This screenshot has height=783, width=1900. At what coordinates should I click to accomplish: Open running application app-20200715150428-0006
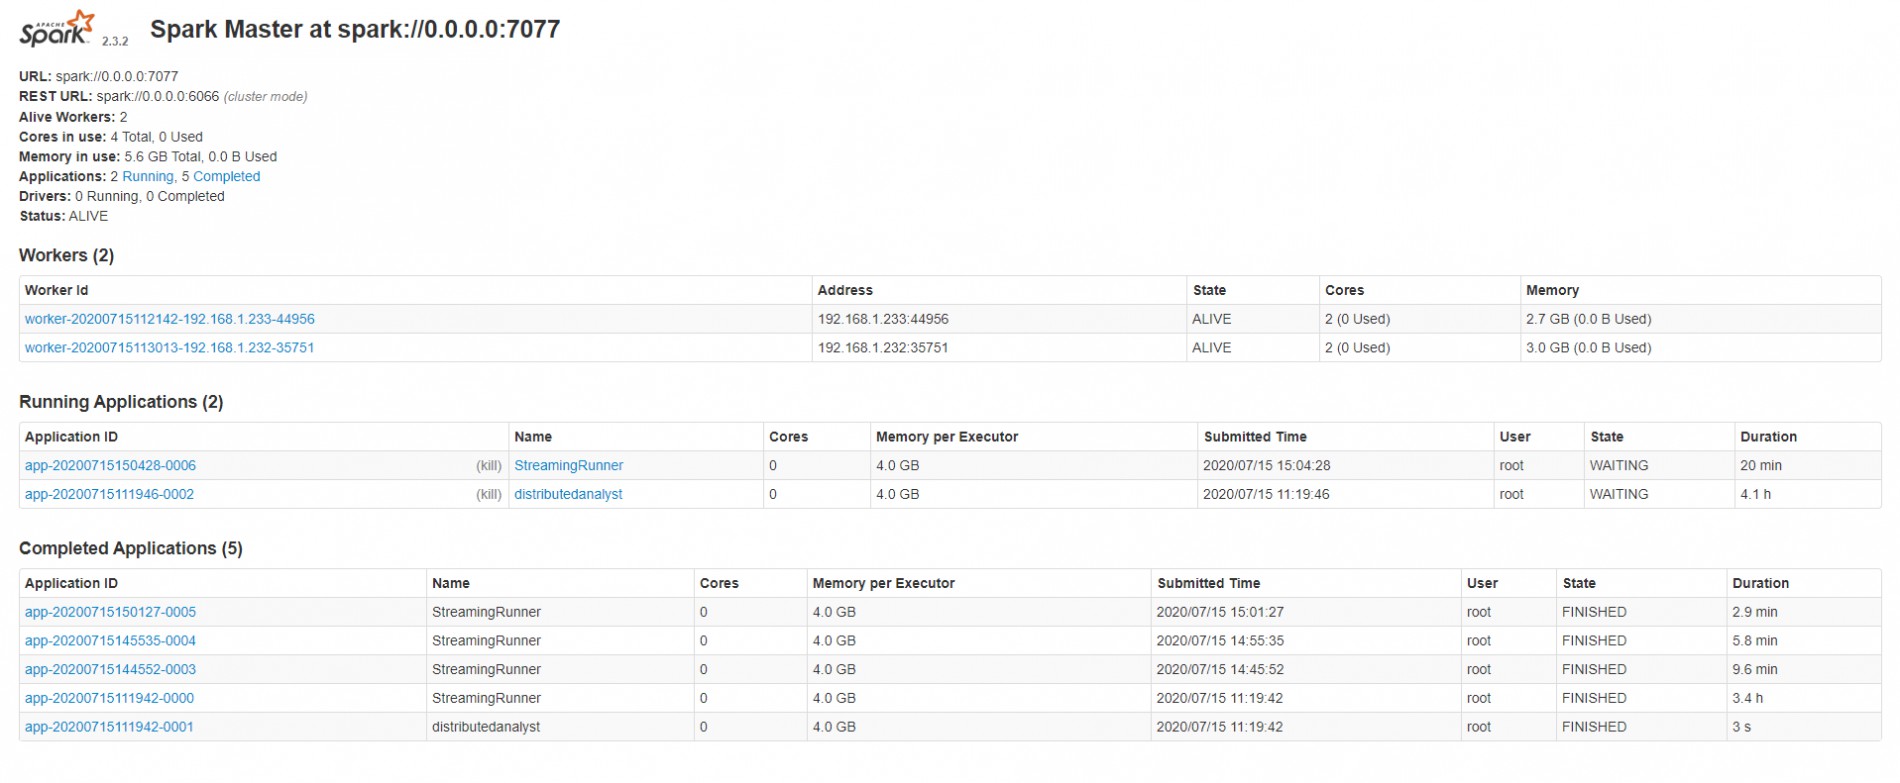click(x=110, y=466)
